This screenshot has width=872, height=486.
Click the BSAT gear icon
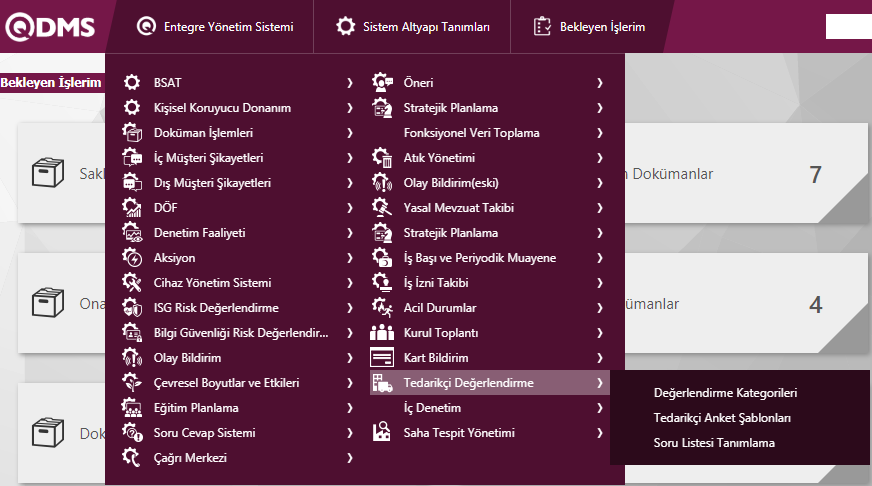tap(132, 83)
